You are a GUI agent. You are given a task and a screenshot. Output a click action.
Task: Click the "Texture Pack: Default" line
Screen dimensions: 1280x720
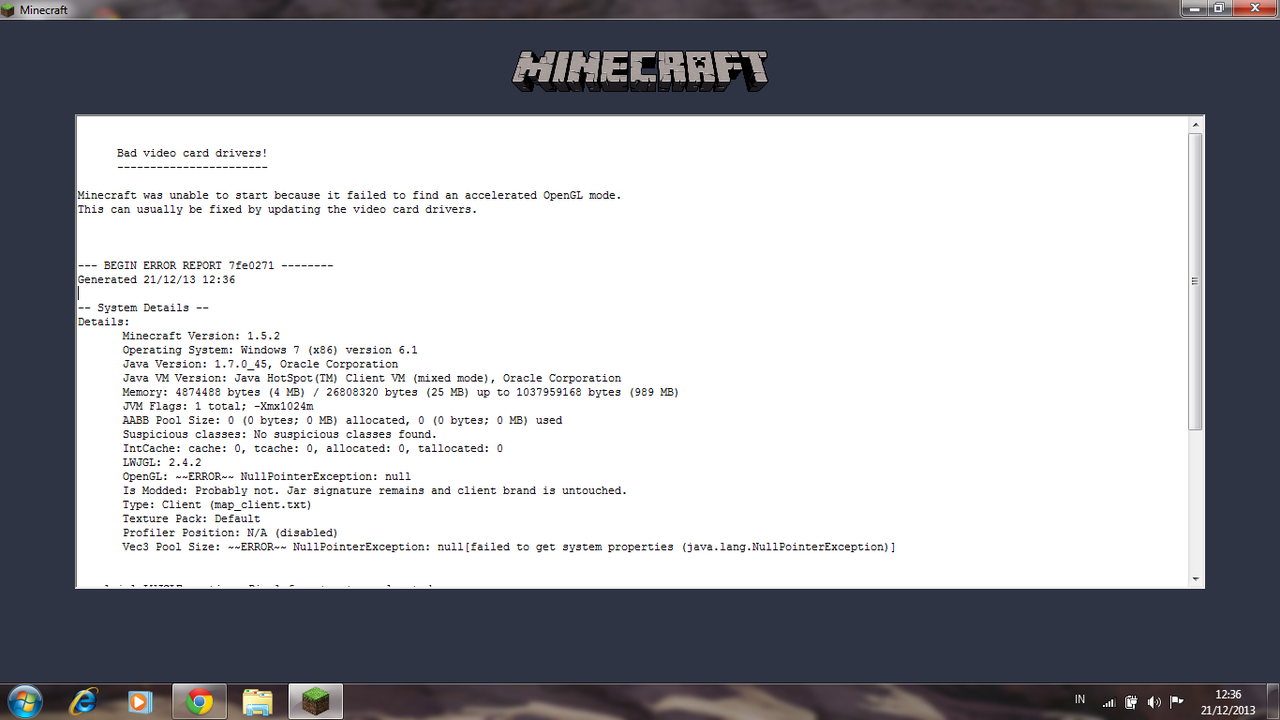pyautogui.click(x=192, y=518)
